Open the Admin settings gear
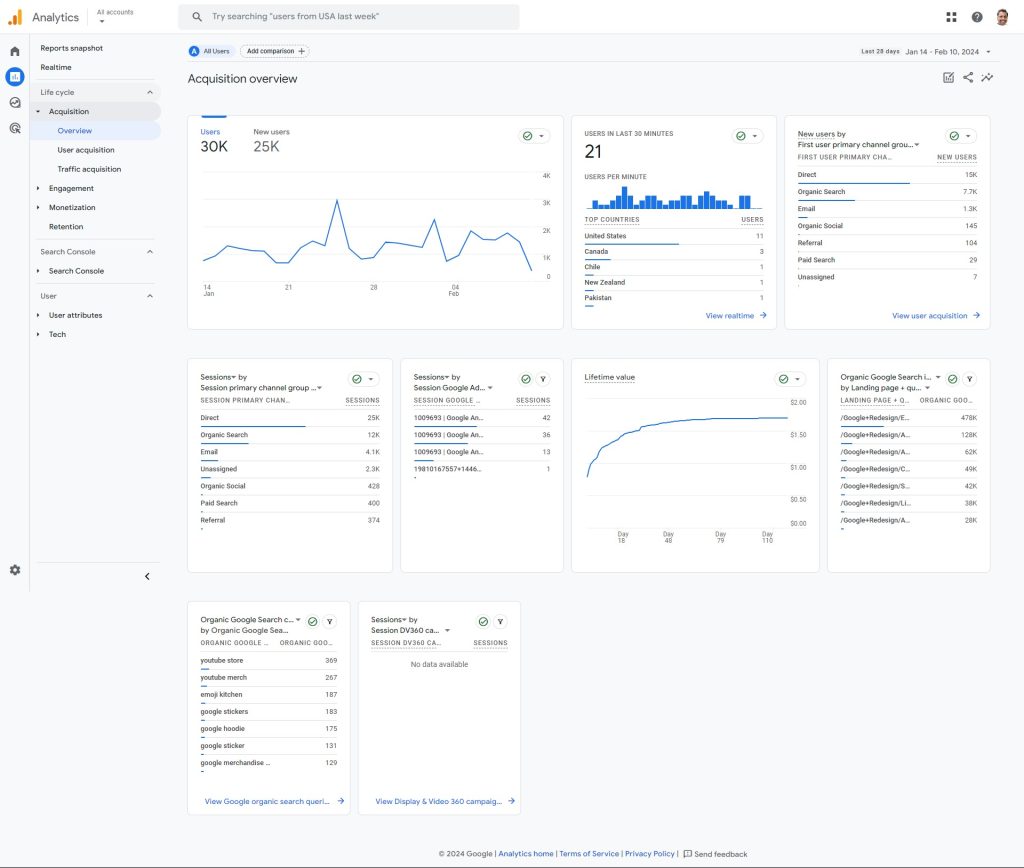Screen dimensions: 1024x868 click(x=15, y=570)
